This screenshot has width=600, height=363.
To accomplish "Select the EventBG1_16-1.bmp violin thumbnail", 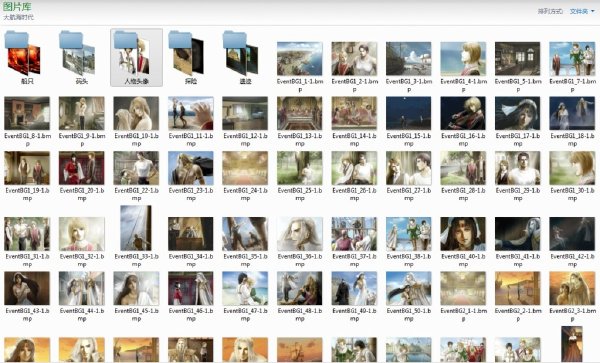I will tap(463, 113).
